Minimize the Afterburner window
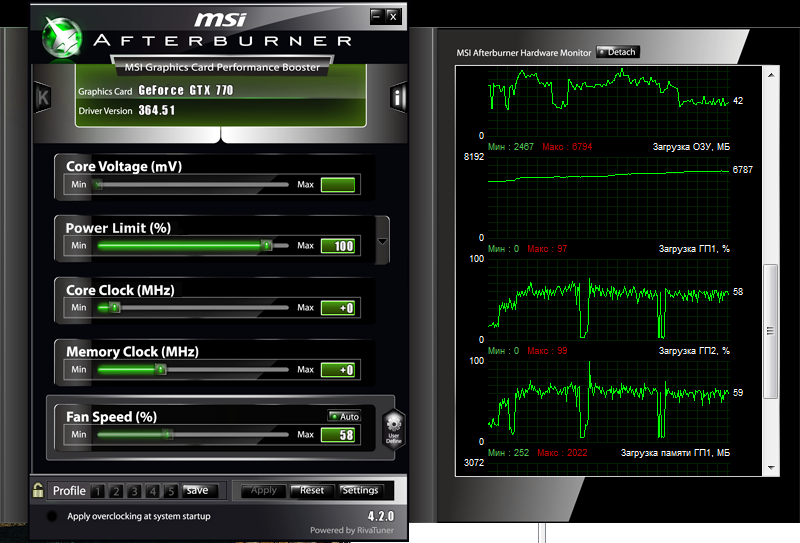800x543 pixels. tap(377, 16)
